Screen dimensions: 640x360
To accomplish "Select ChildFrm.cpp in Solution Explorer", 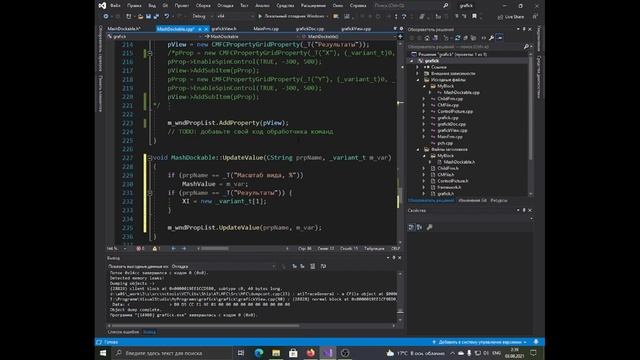I will 450,99.
